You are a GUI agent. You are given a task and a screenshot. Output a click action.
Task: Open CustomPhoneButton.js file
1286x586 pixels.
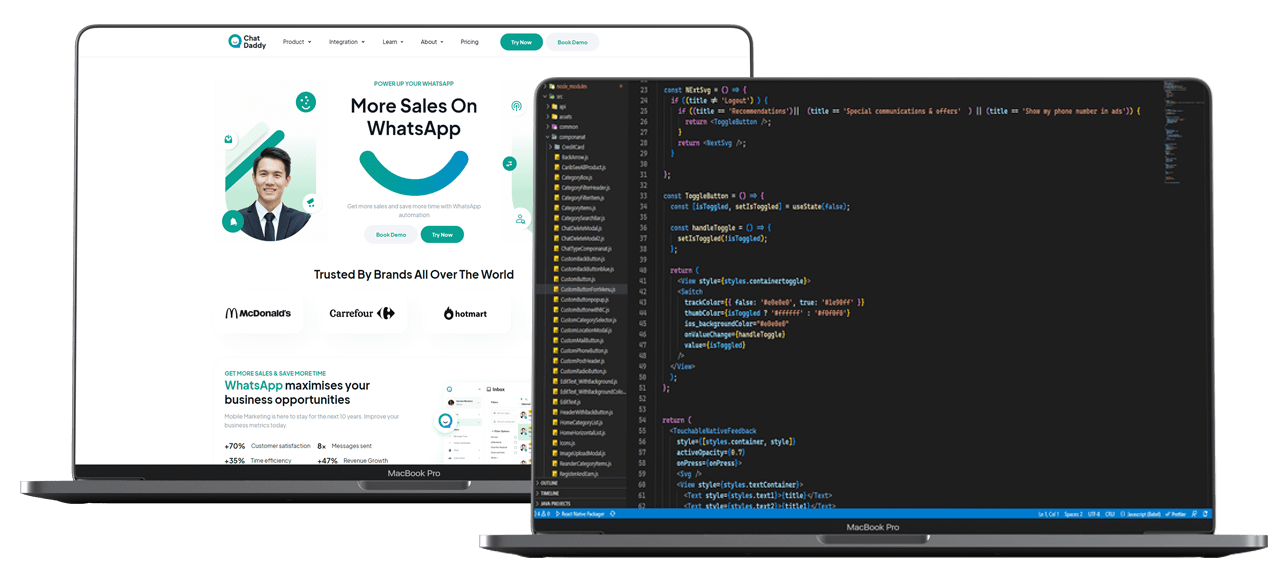[583, 351]
